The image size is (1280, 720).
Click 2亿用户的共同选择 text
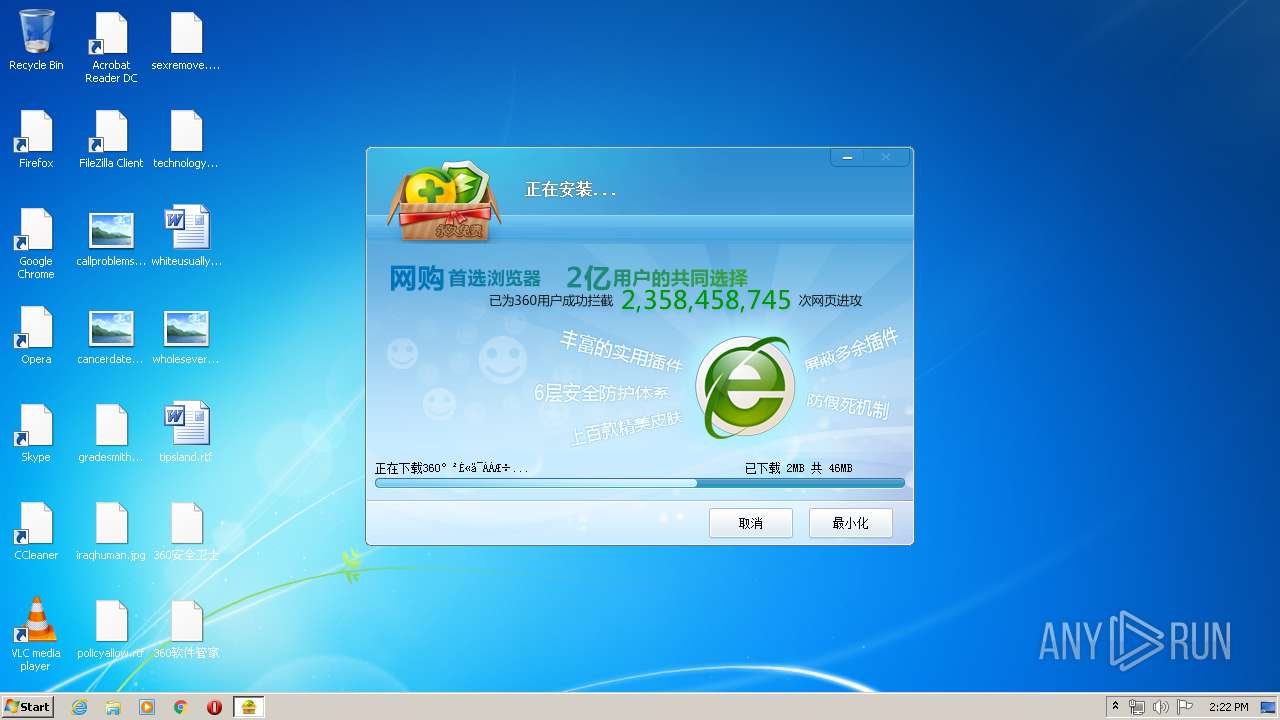[x=657, y=278]
